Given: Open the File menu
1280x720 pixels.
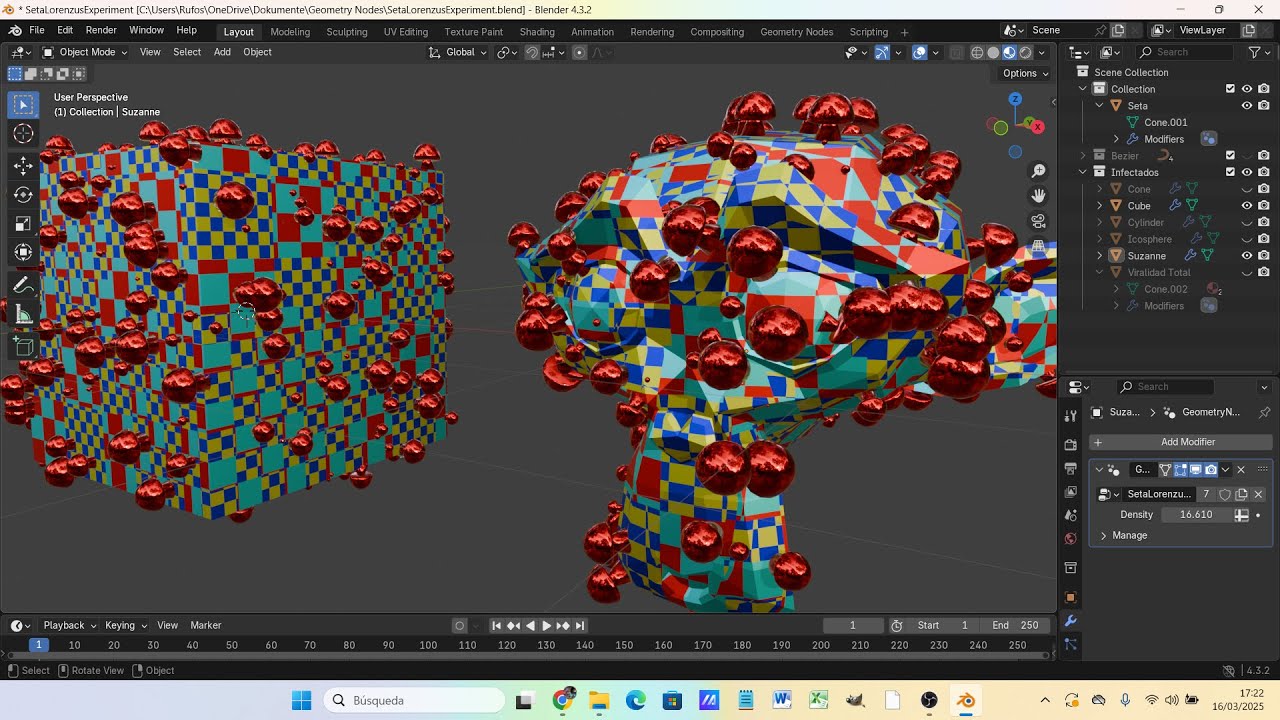Looking at the screenshot, I should click(x=37, y=31).
